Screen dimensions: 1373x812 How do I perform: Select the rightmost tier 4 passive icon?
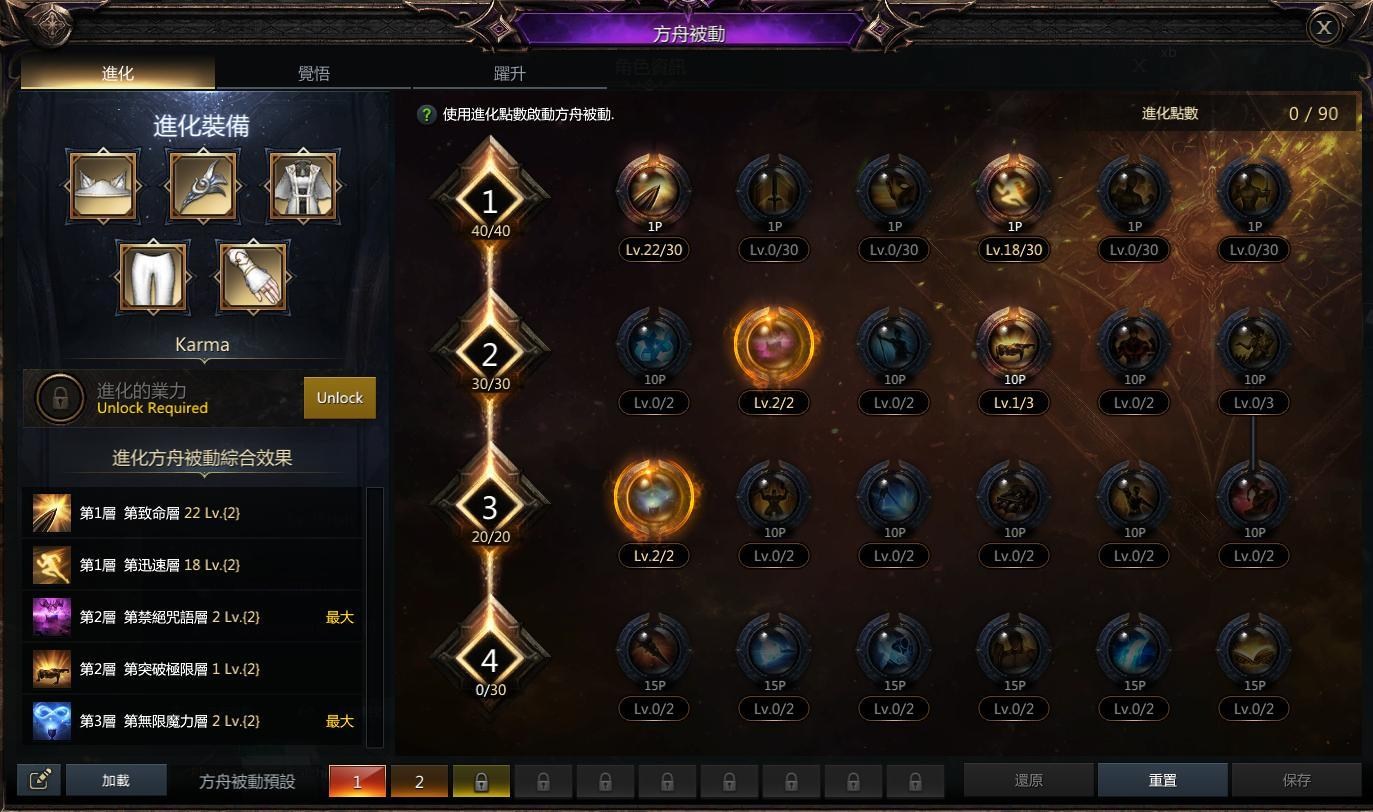[1254, 650]
